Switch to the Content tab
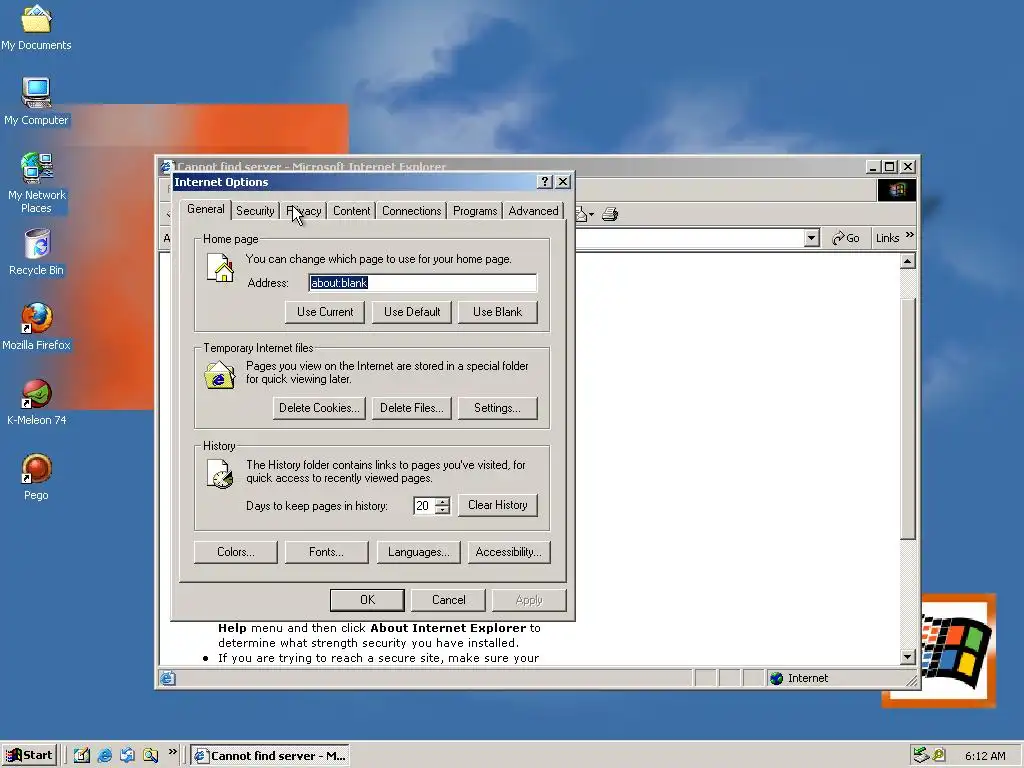This screenshot has height=768, width=1024. coord(351,211)
